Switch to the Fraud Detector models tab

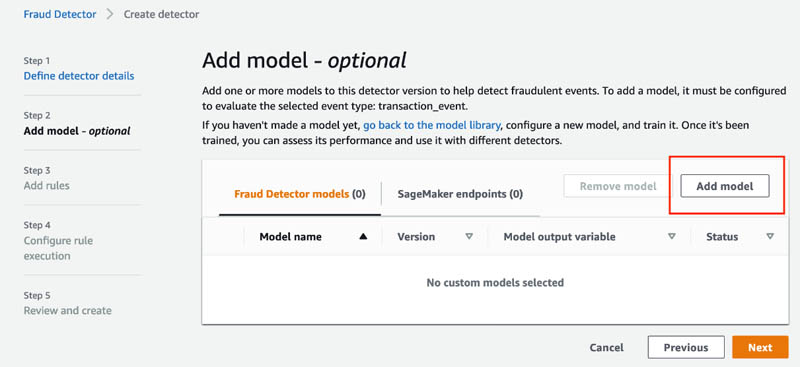coord(300,194)
